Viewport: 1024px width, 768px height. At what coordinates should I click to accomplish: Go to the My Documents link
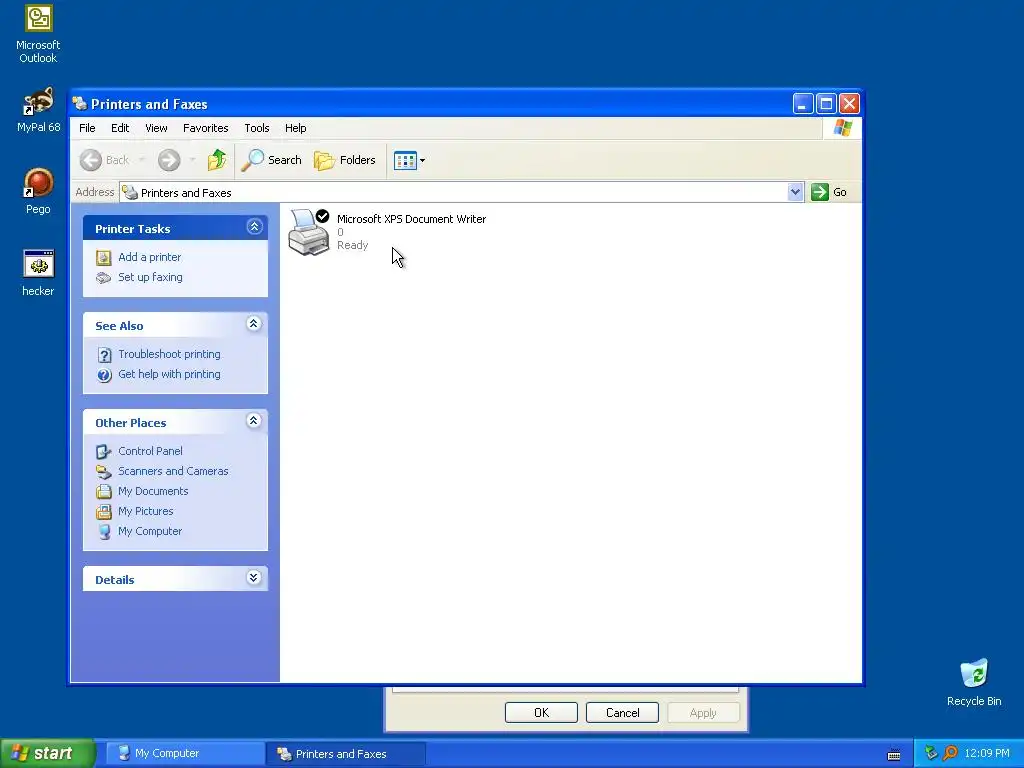tap(153, 491)
